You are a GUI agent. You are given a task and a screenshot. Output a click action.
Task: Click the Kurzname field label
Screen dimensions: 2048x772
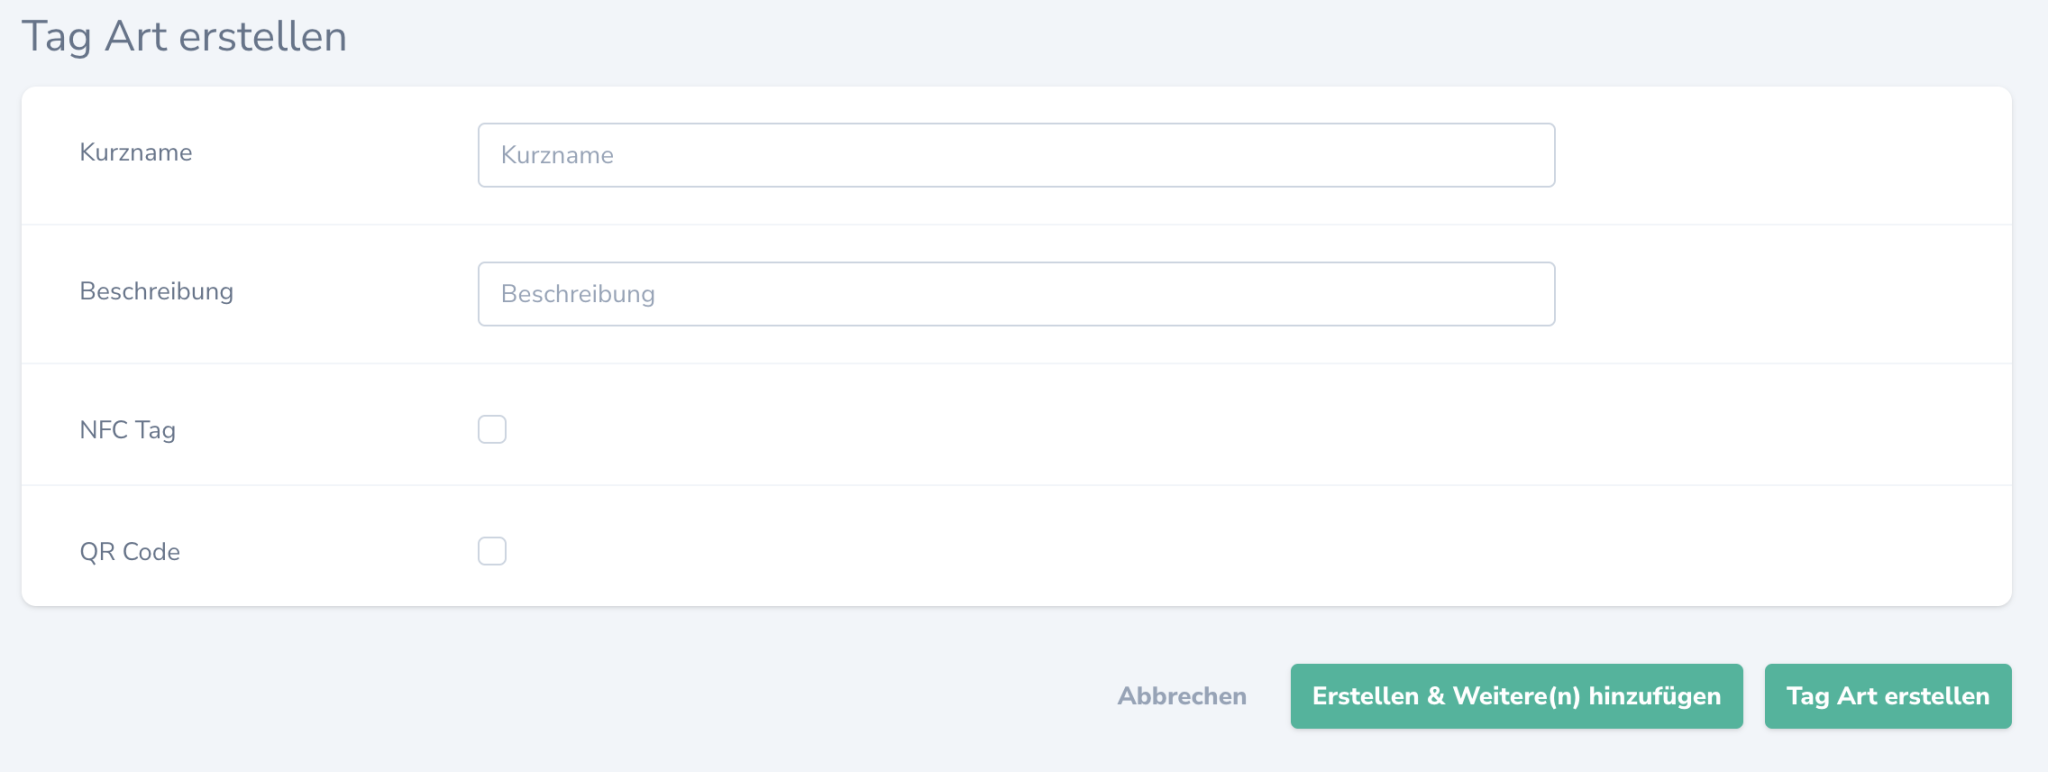(136, 152)
